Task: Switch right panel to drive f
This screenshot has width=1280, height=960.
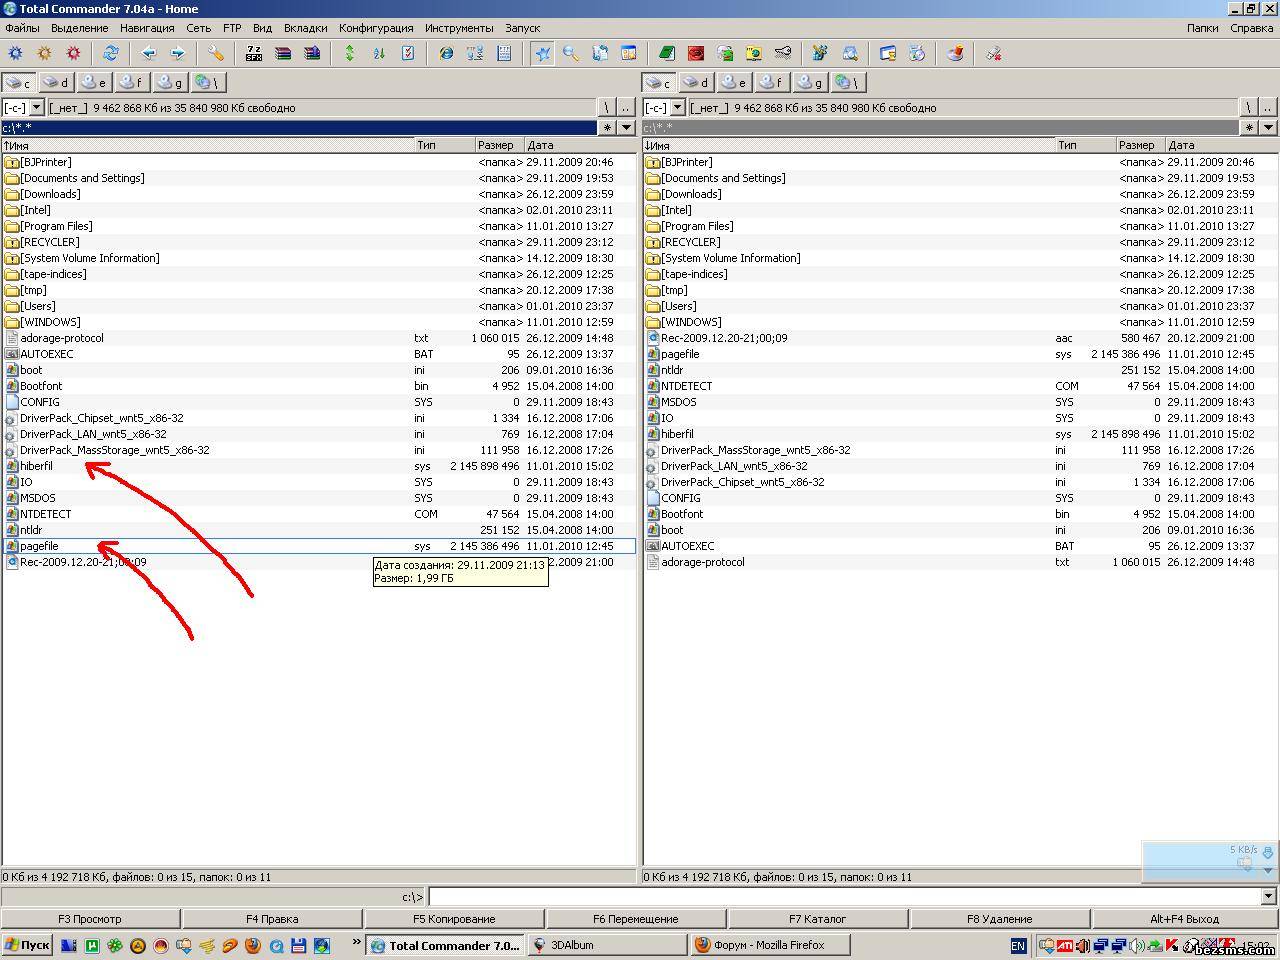Action: tap(773, 83)
